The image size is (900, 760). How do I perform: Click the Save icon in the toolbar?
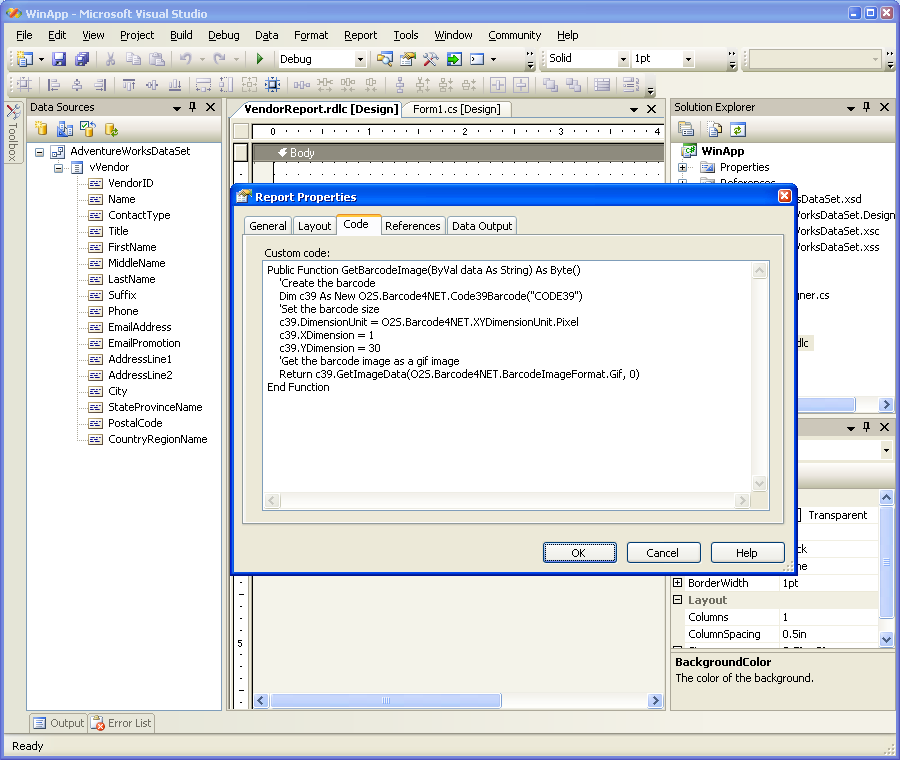click(x=59, y=59)
